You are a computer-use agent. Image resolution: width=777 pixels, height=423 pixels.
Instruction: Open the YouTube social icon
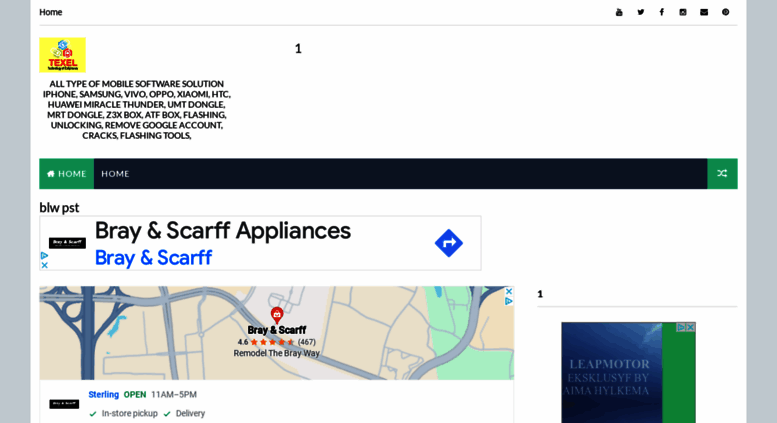[x=619, y=12]
